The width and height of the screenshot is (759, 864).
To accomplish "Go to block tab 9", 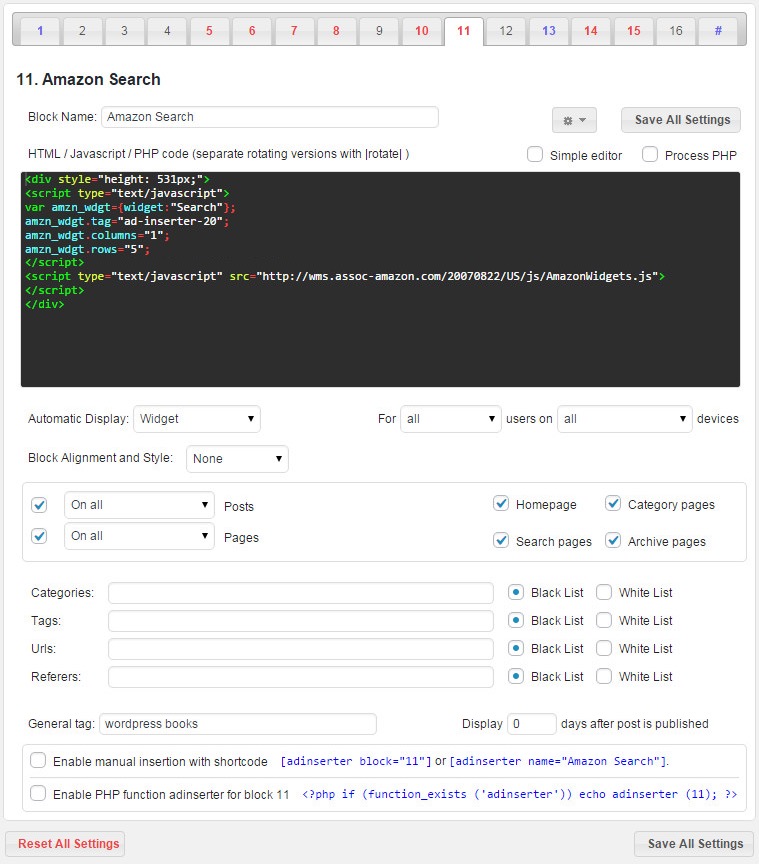I will pos(379,31).
